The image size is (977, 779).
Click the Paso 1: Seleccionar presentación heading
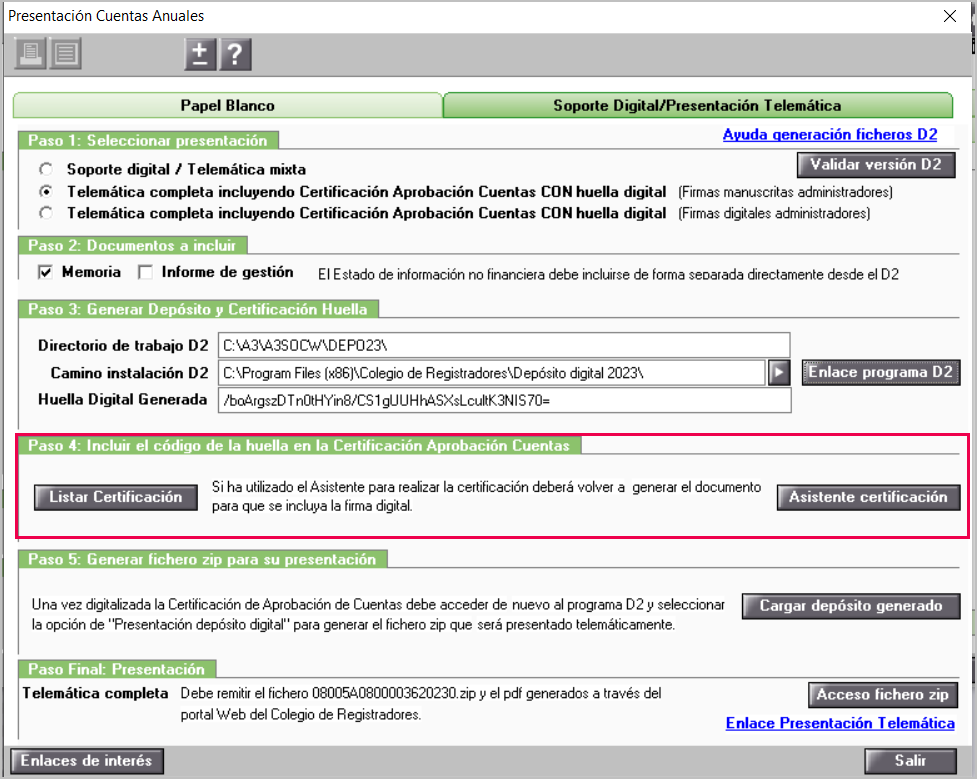(x=148, y=141)
